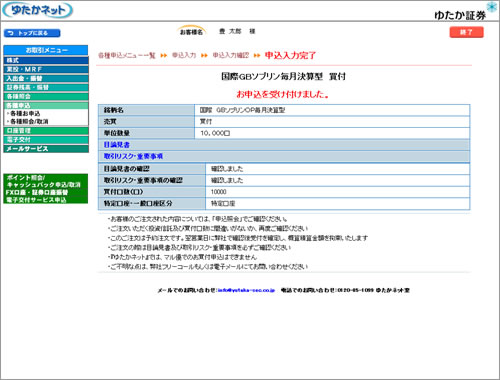The image size is (500, 380).
Task: Click 各種申込メニュー一覧 breadcrumb
Action: 127,55
